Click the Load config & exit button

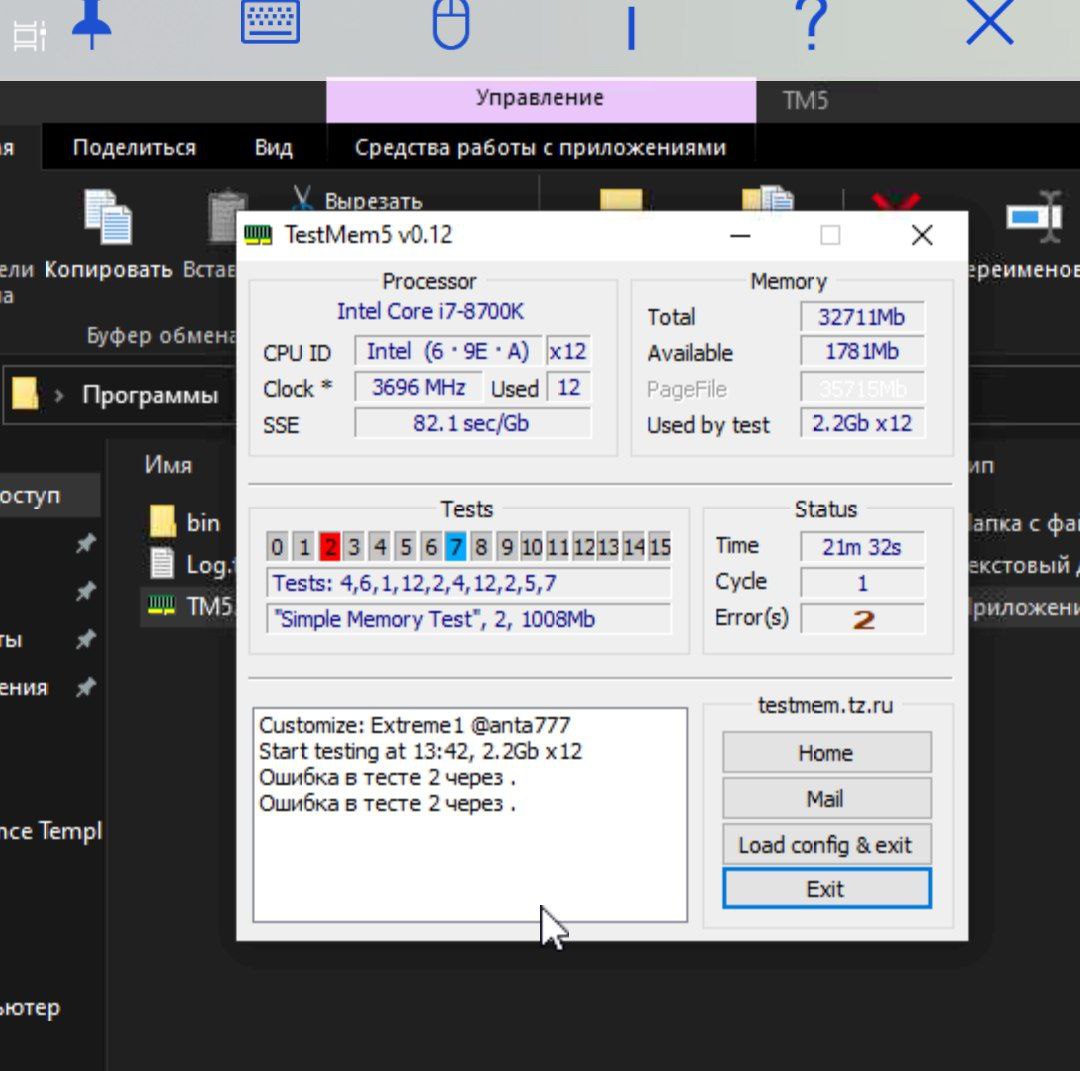click(x=827, y=844)
